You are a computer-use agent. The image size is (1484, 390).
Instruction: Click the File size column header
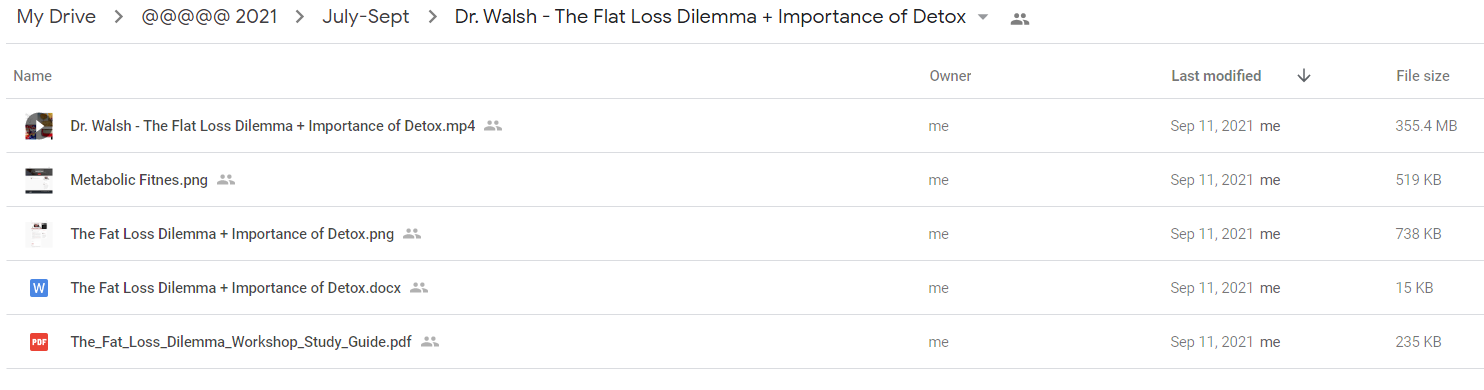[x=1423, y=76]
